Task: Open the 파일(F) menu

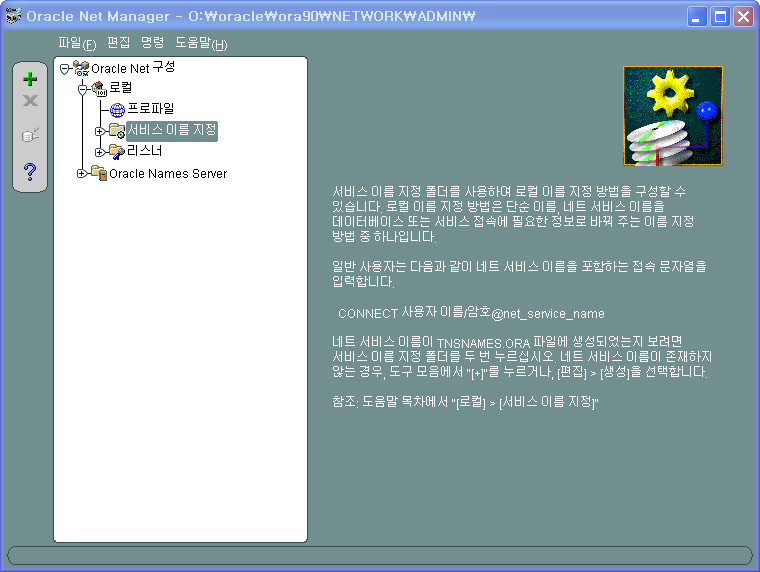Action: (x=77, y=43)
